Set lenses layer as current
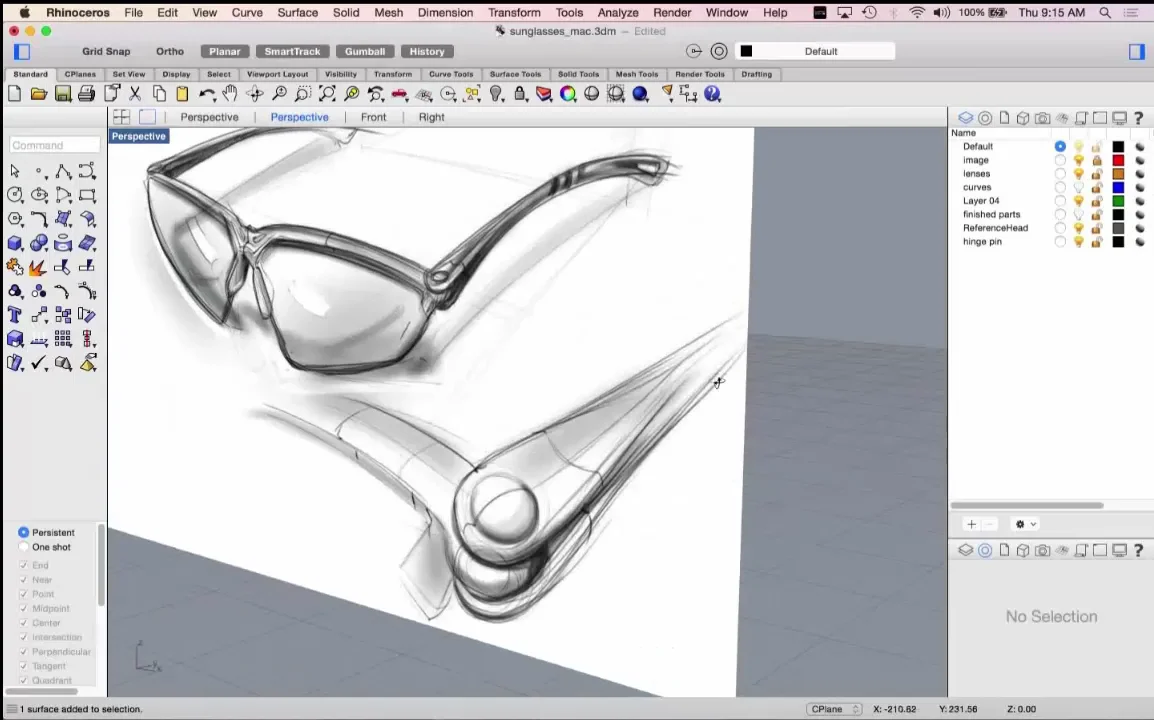 [1060, 174]
